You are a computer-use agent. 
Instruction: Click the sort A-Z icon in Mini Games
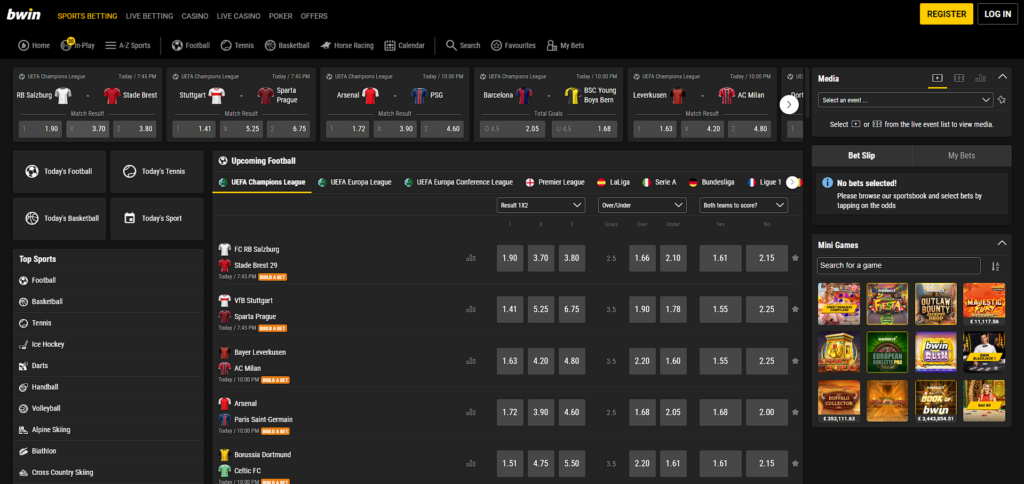point(995,266)
